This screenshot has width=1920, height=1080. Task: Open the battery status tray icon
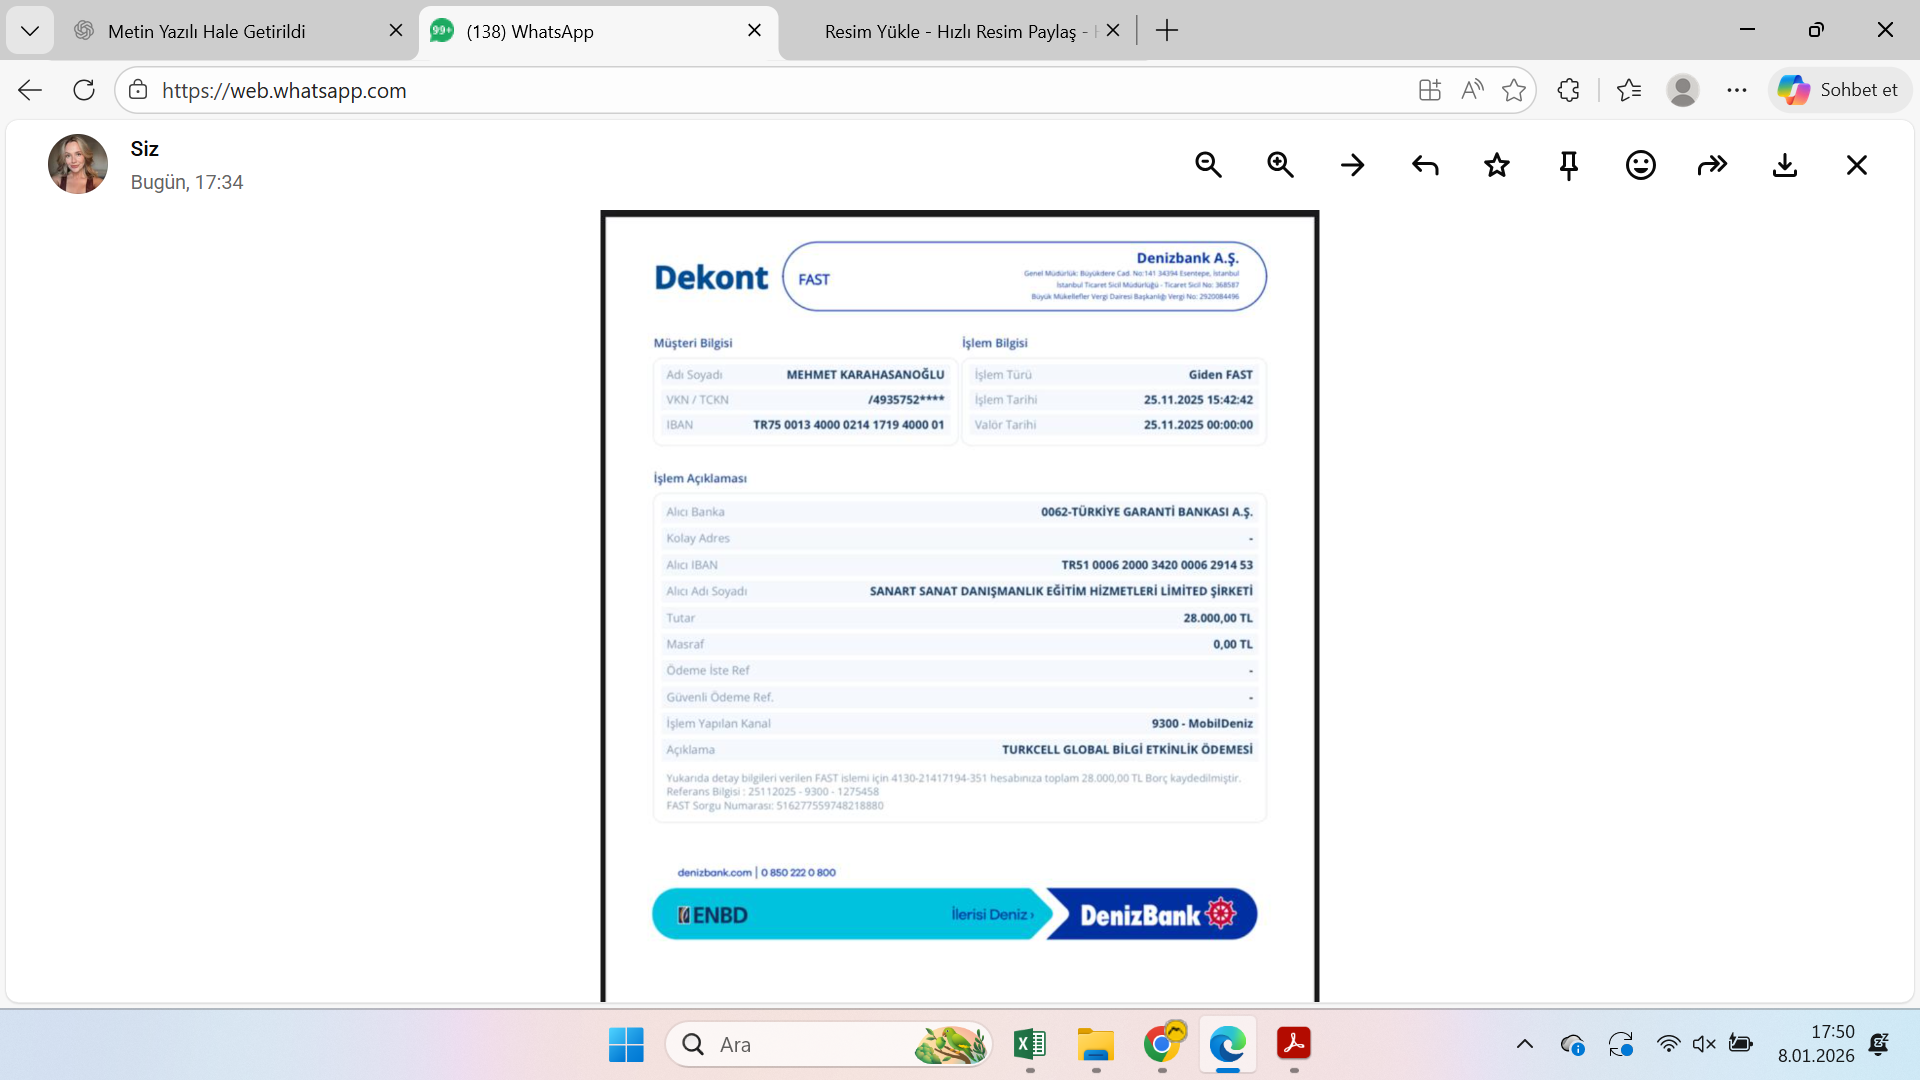click(1741, 1045)
